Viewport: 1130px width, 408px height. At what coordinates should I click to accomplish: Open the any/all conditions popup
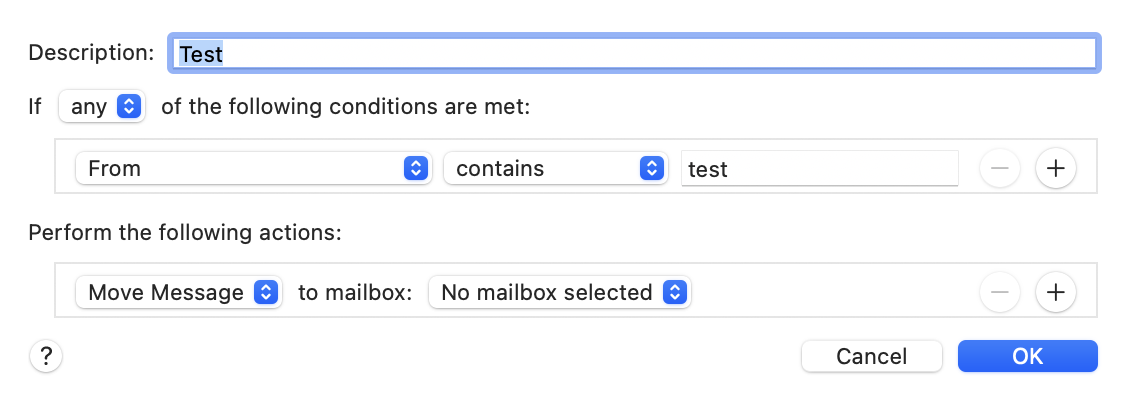point(102,106)
